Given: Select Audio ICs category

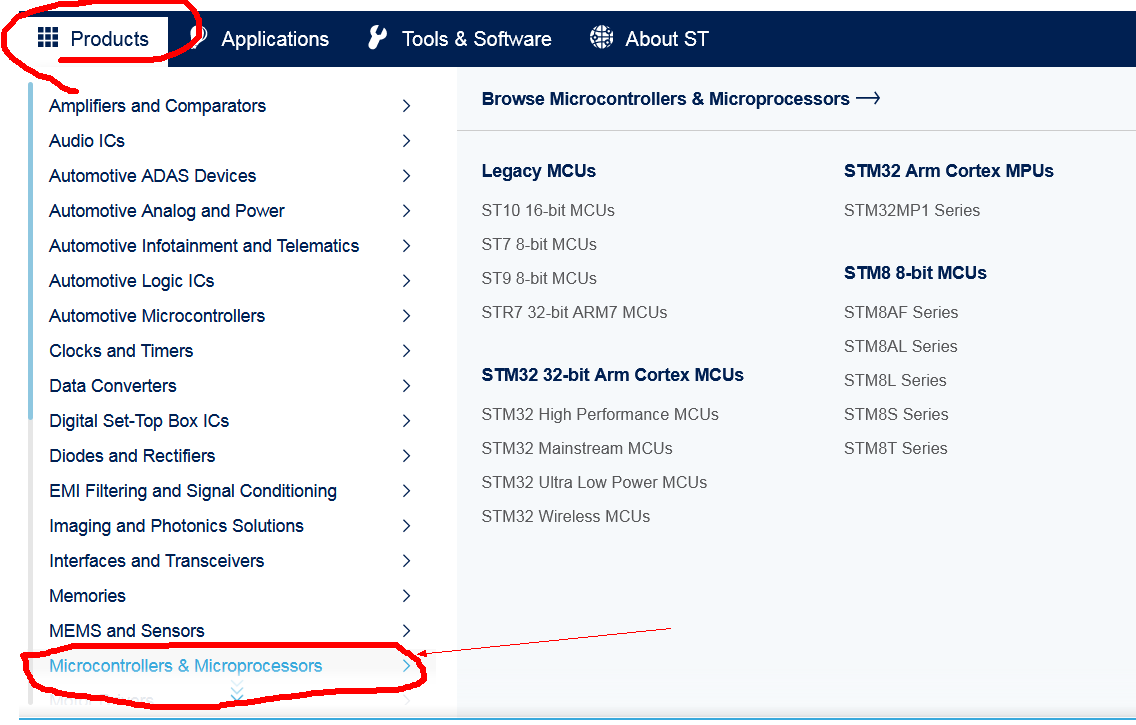Looking at the screenshot, I should coord(87,141).
